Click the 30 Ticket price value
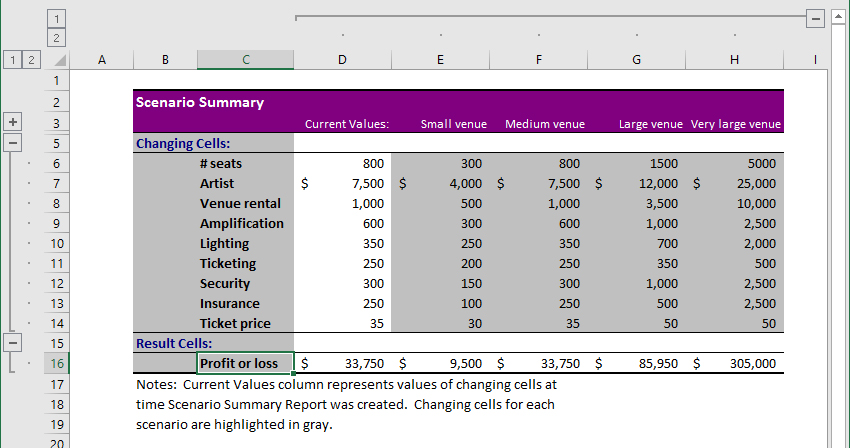 [x=475, y=323]
